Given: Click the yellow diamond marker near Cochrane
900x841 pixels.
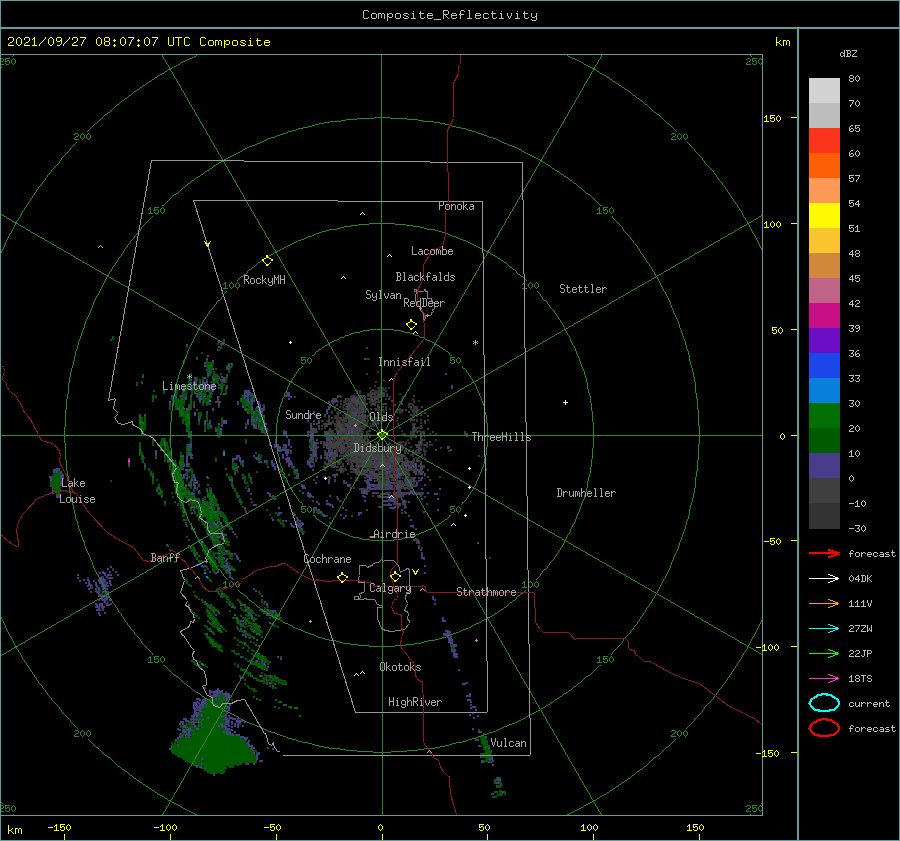Looking at the screenshot, I should pyautogui.click(x=343, y=577).
